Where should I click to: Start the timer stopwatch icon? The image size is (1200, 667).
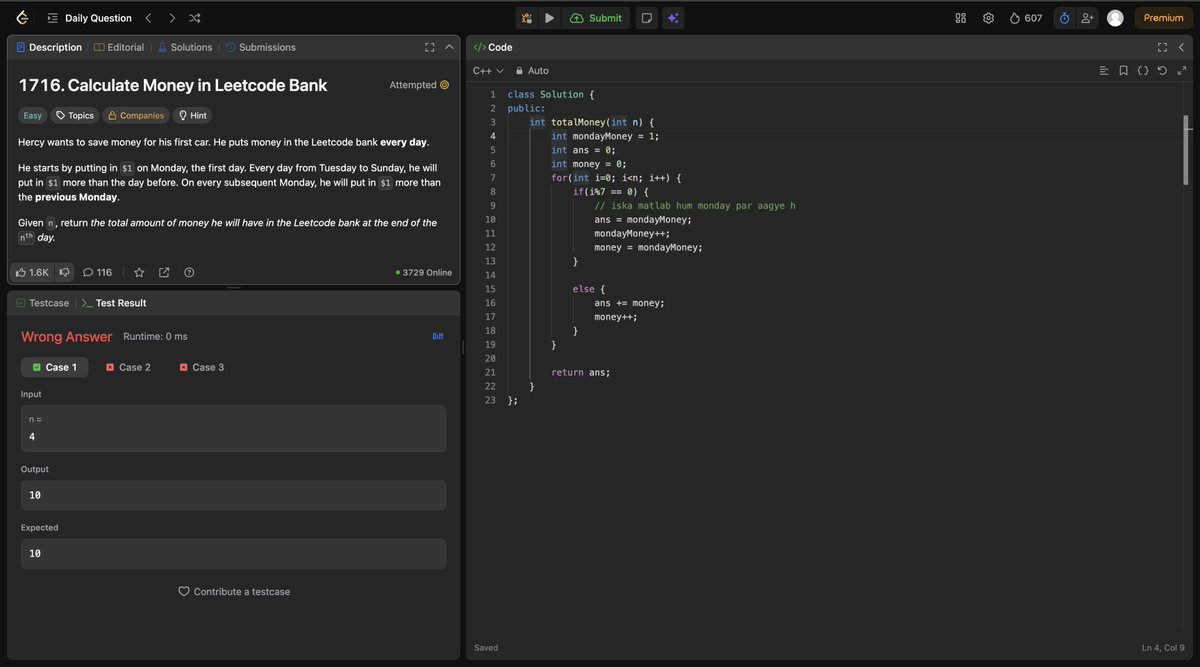click(x=1064, y=18)
